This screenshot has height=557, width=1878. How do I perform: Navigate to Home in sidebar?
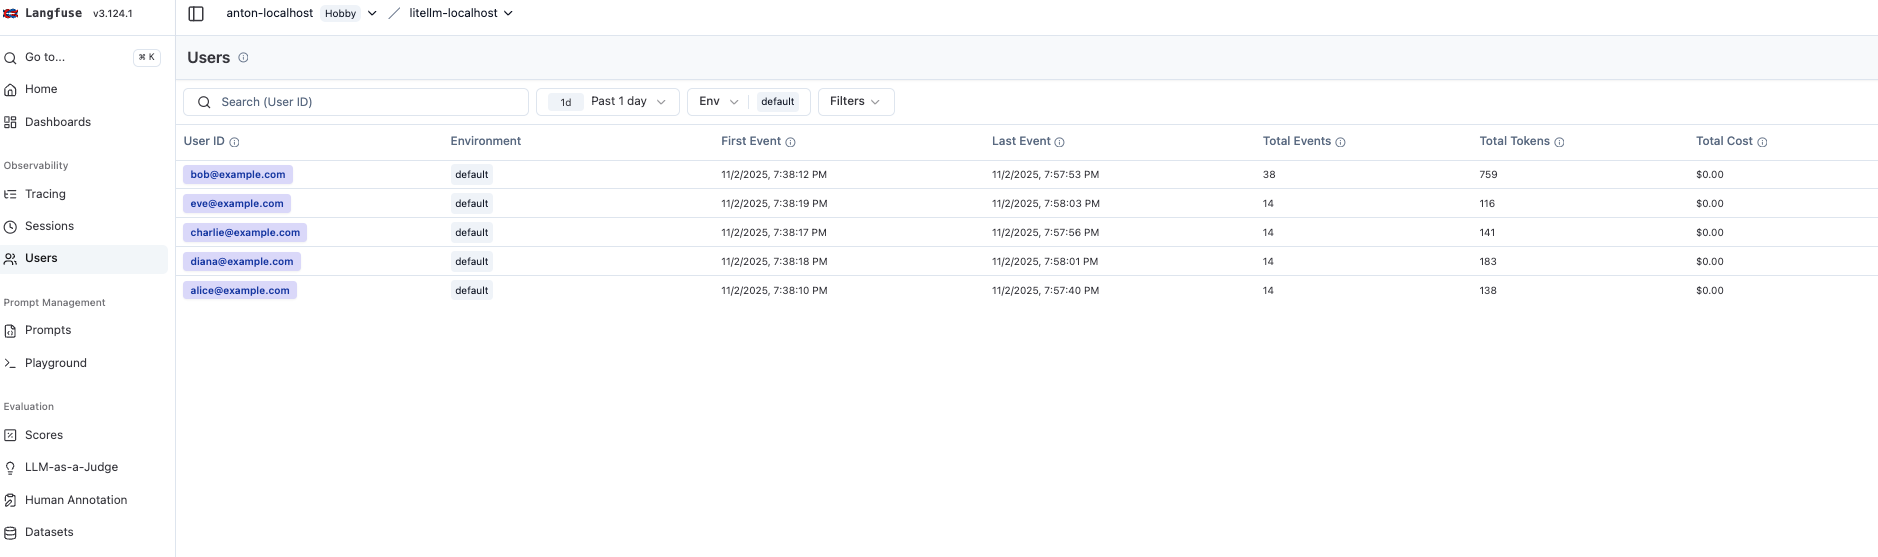click(84, 89)
